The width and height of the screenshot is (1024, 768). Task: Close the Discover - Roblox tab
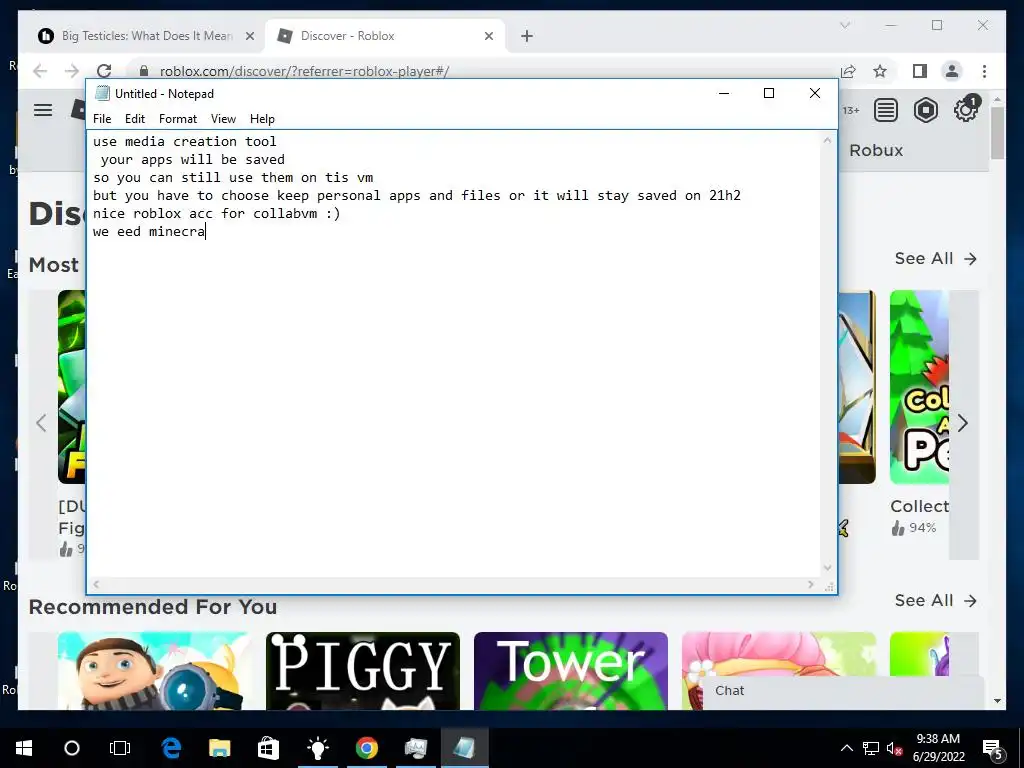(x=489, y=36)
